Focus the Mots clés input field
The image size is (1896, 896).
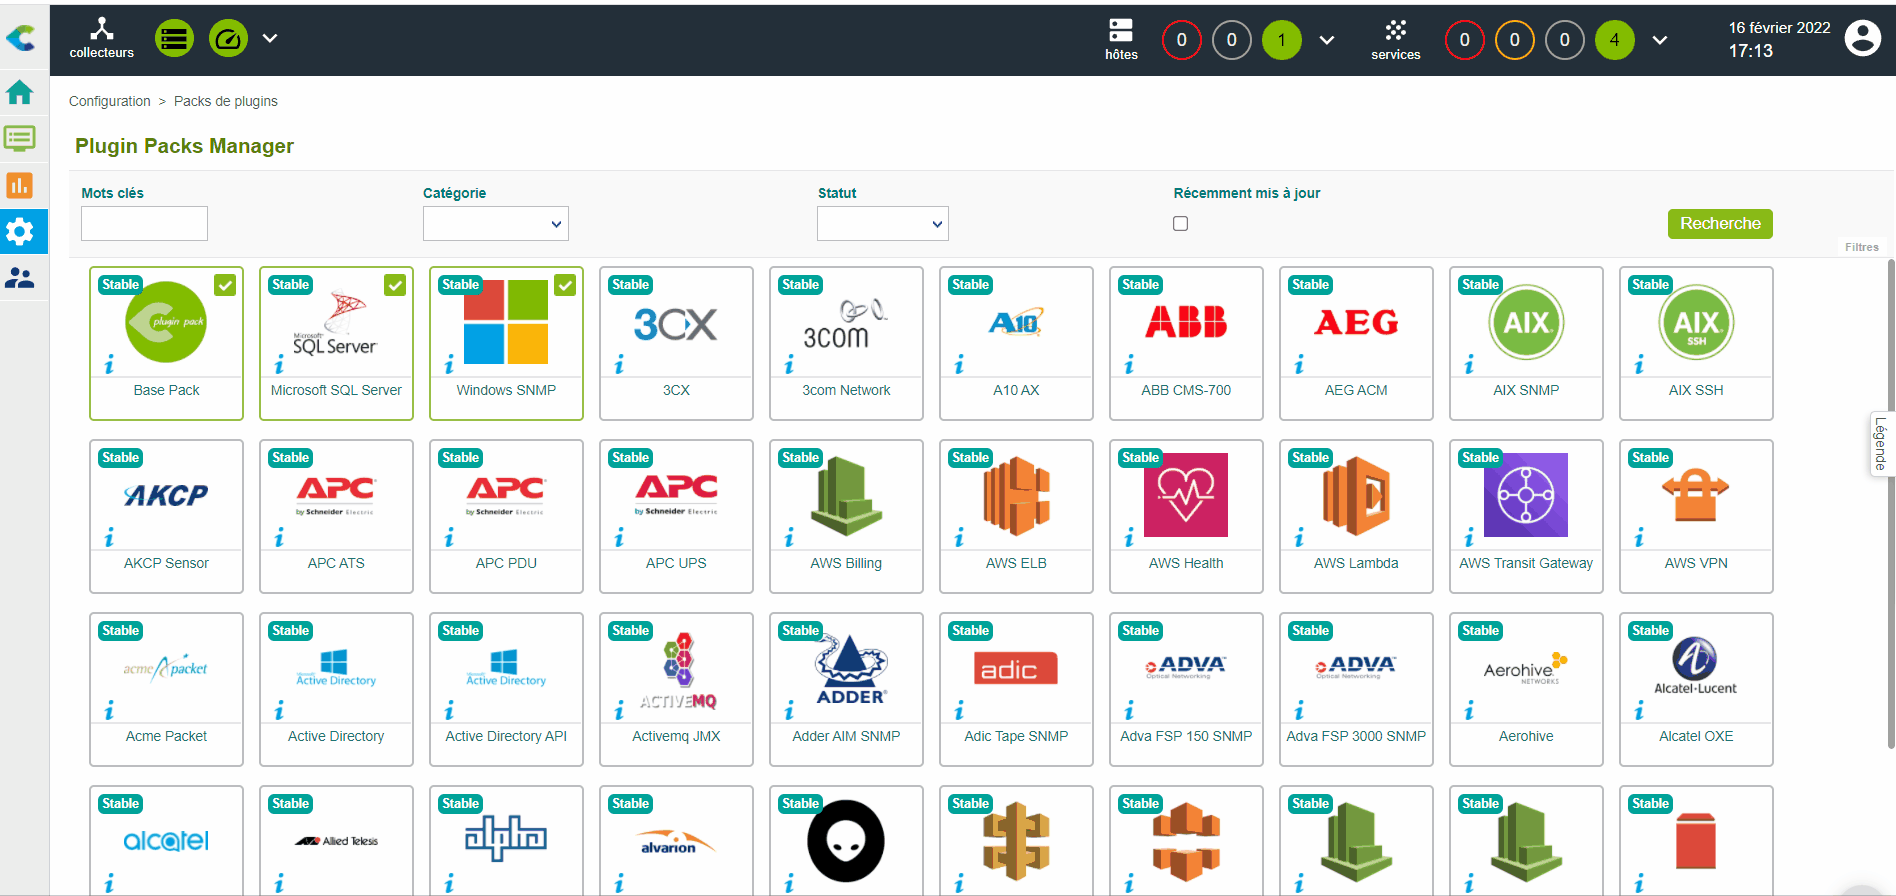click(144, 224)
